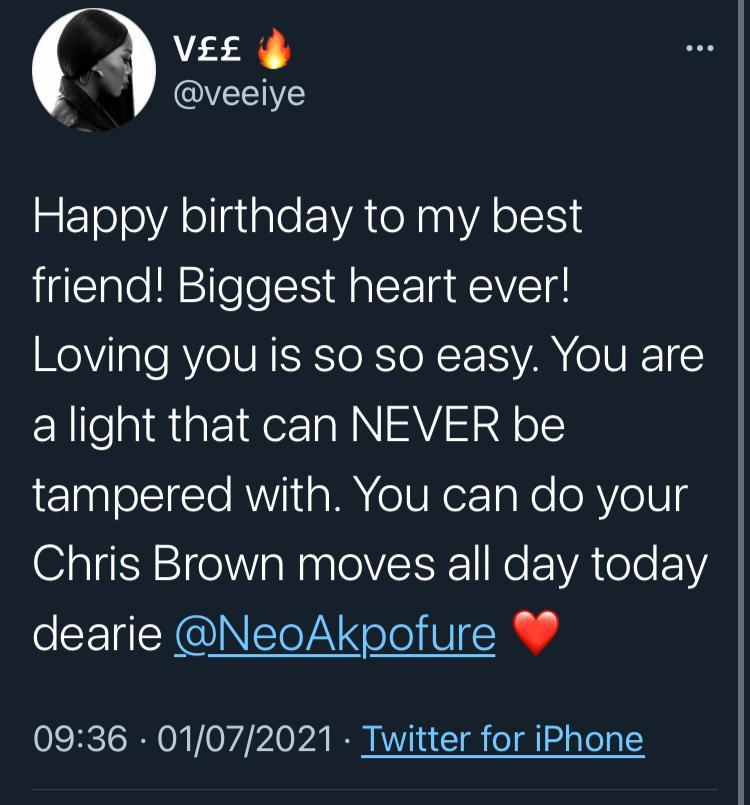Click the Twitter for iPhone link

click(502, 739)
